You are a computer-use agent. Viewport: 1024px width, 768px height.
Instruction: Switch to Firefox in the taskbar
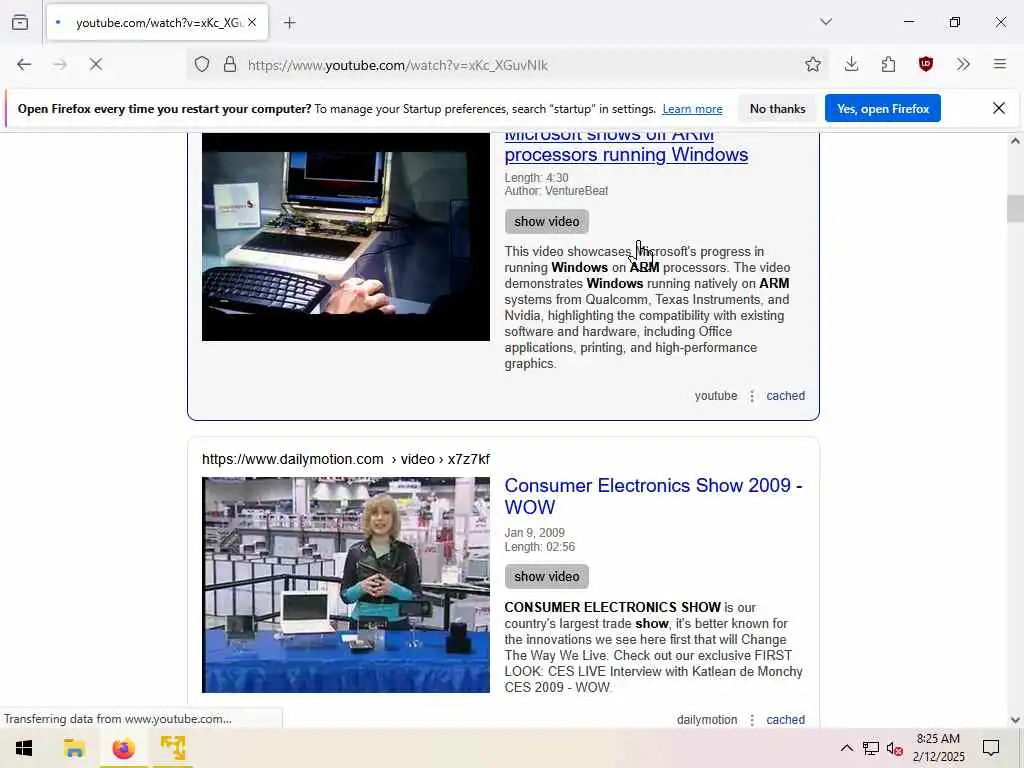[123, 748]
